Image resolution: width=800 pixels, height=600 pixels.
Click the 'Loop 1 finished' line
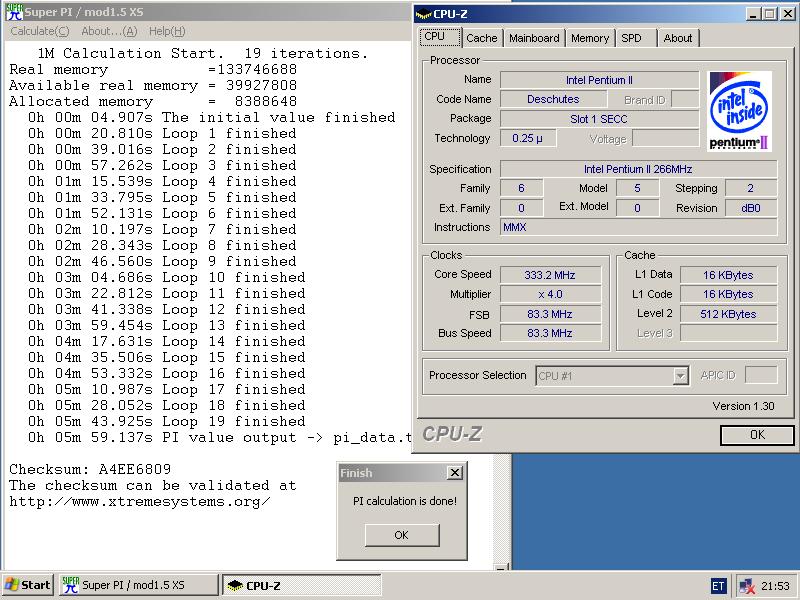[x=162, y=134]
